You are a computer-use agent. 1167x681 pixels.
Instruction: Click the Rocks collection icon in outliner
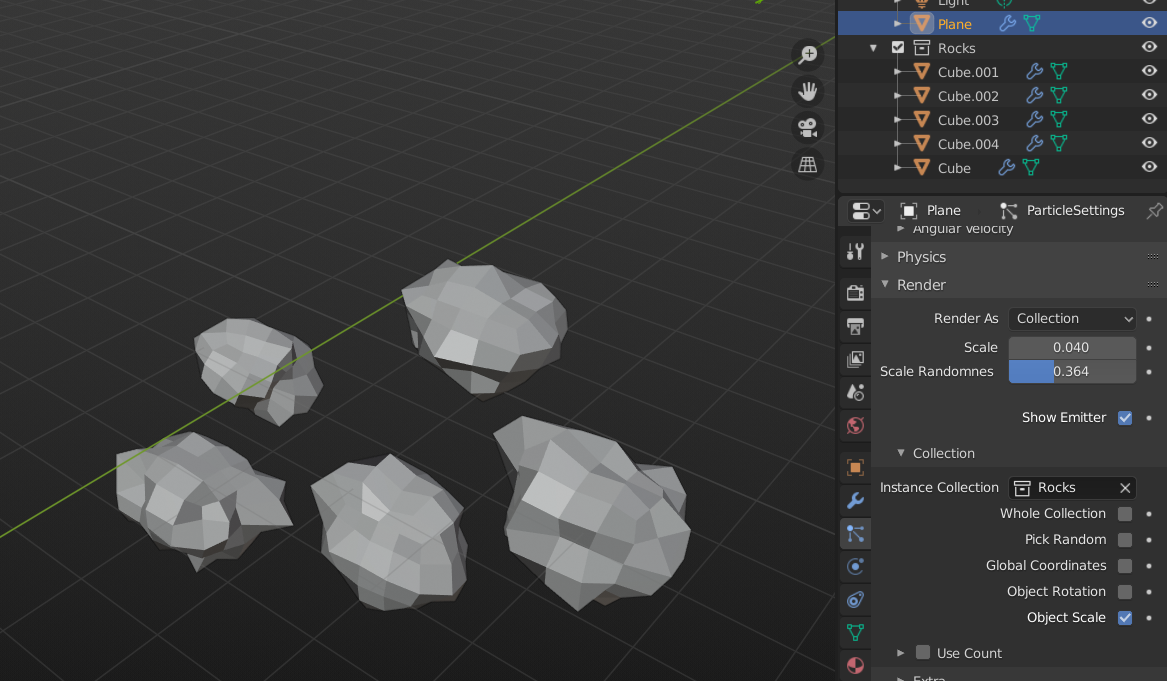(x=921, y=48)
